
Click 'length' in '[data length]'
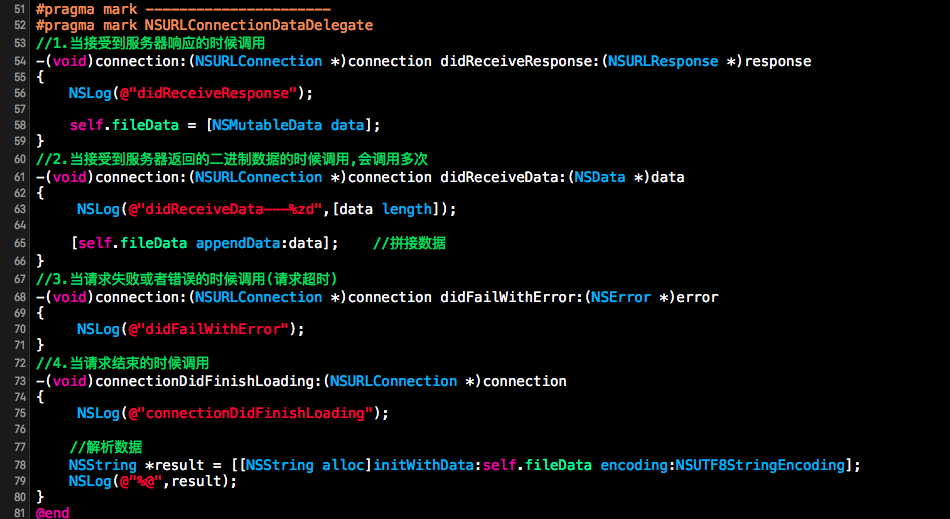[x=407, y=210]
